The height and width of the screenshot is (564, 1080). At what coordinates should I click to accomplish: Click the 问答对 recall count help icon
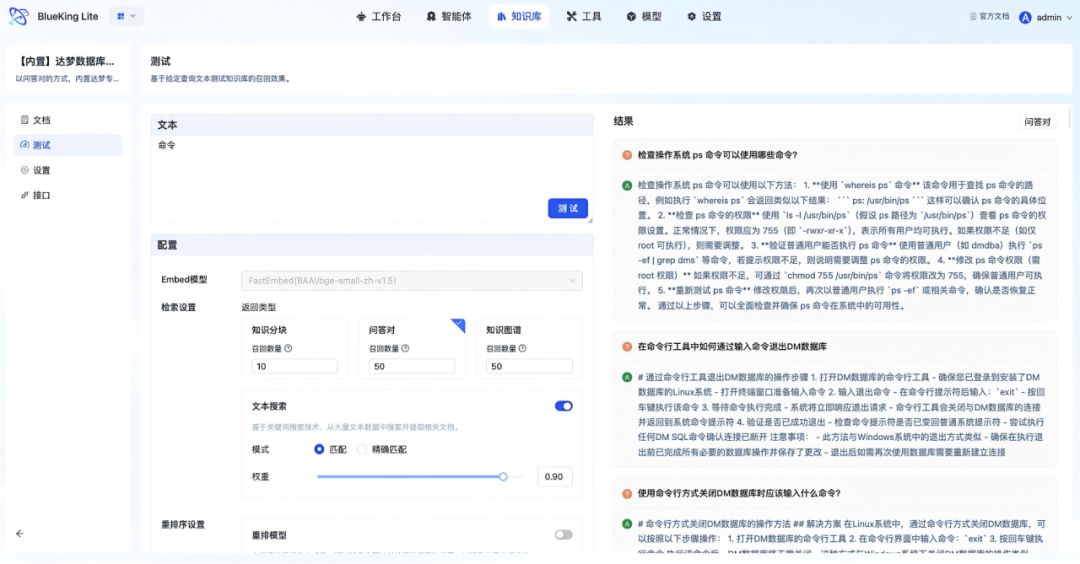pyautogui.click(x=406, y=348)
